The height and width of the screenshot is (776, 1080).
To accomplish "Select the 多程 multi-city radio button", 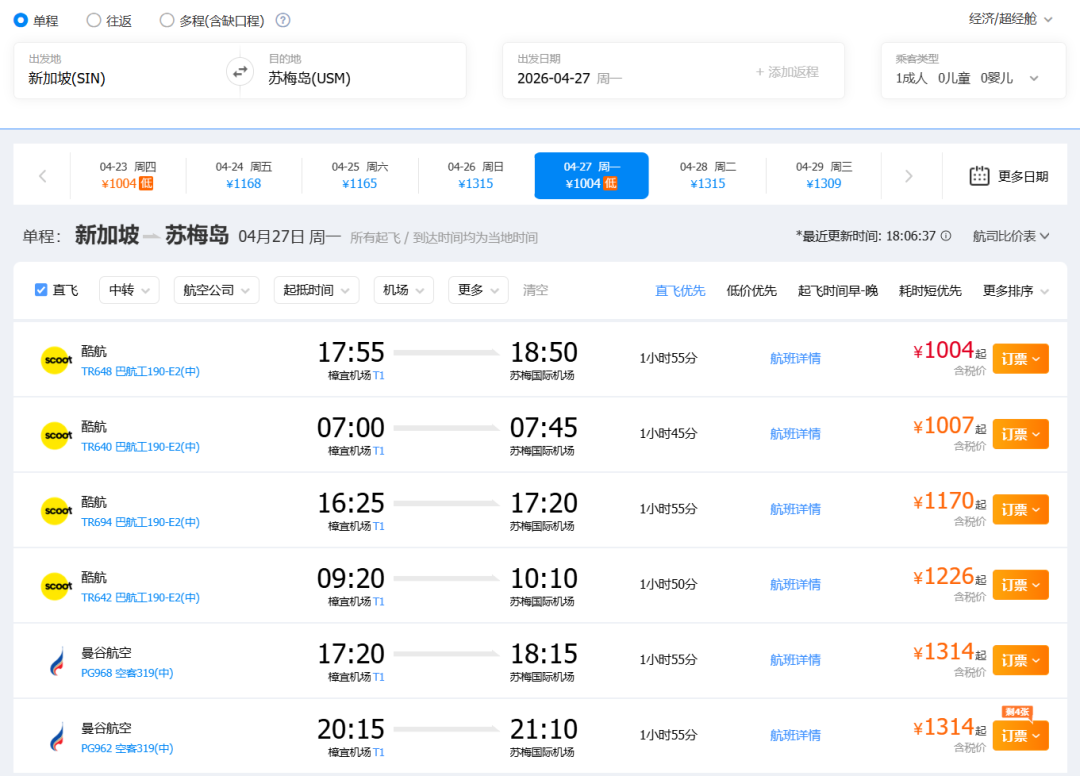I will (x=167, y=20).
